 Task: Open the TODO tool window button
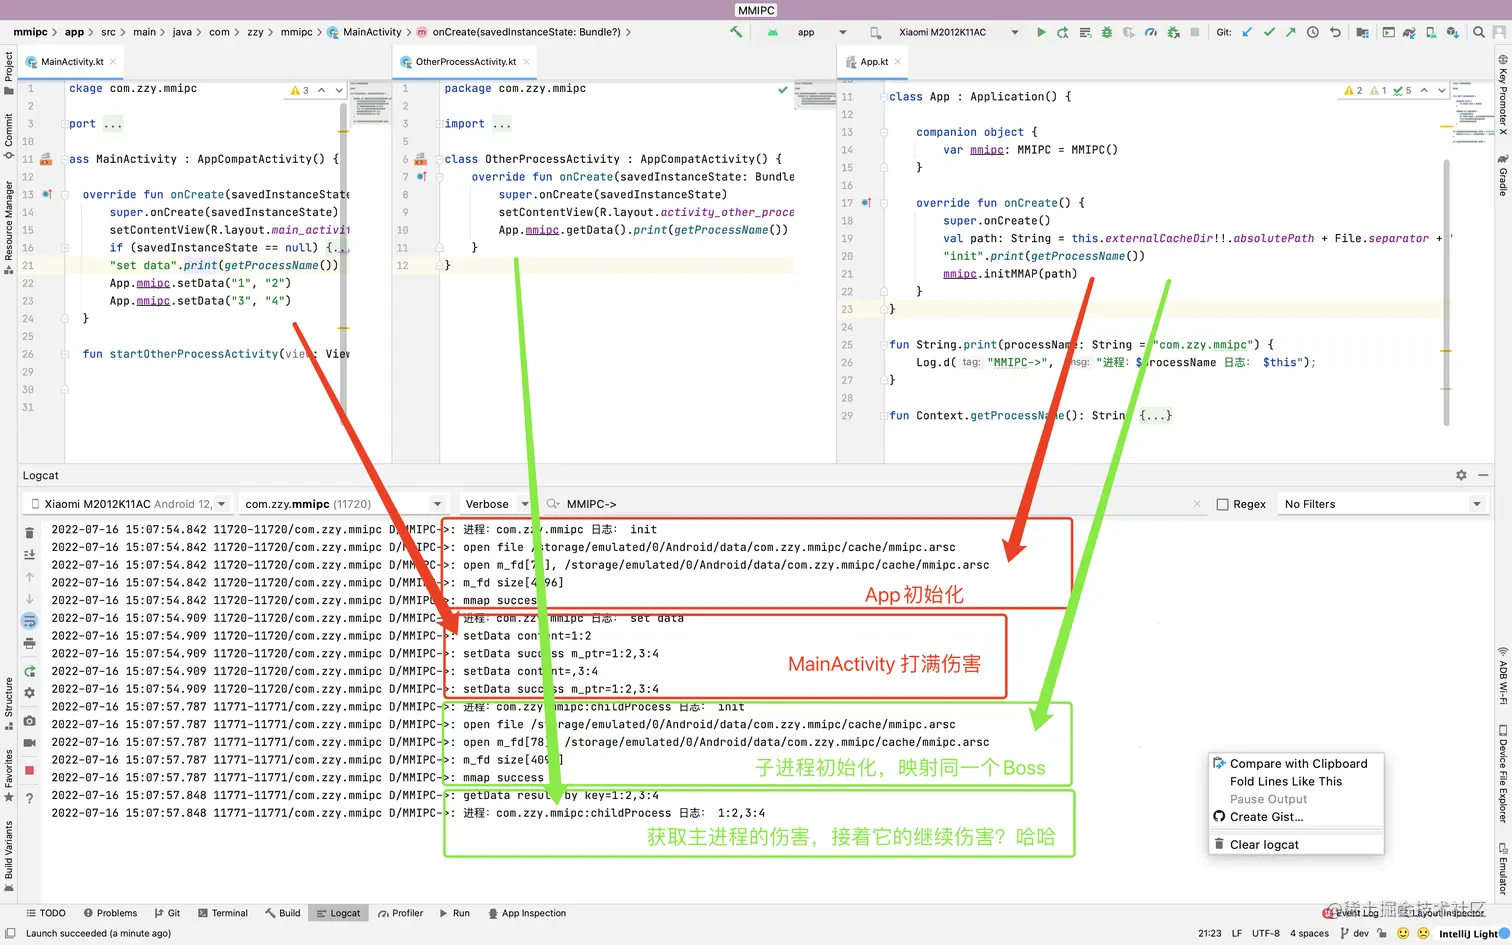click(46, 913)
